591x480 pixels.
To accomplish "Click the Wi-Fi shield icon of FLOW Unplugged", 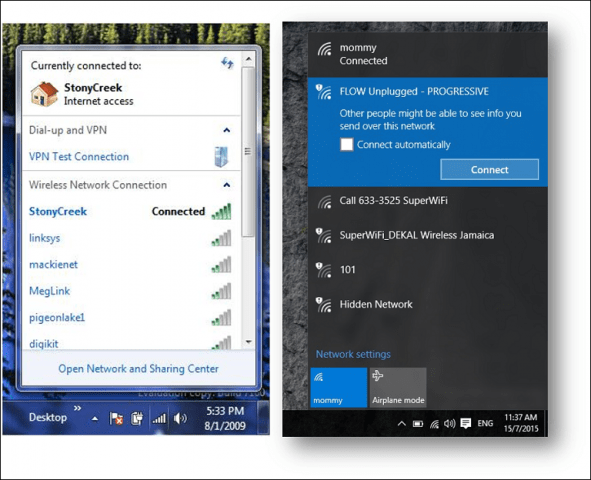I will tap(324, 92).
